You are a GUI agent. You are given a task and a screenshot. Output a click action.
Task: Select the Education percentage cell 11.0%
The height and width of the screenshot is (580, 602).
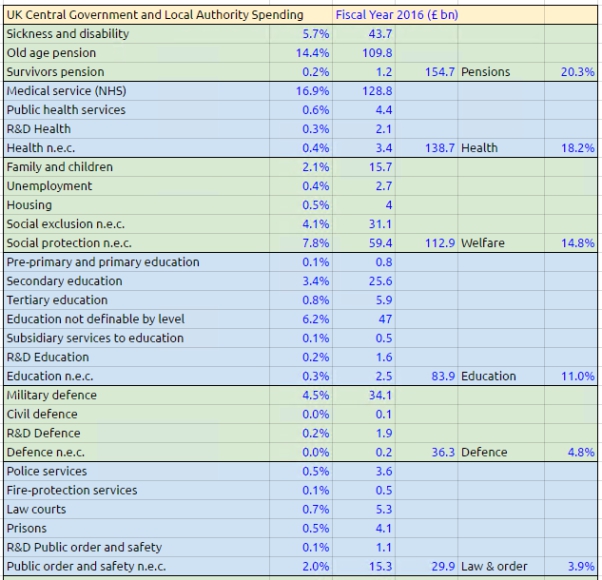571,376
